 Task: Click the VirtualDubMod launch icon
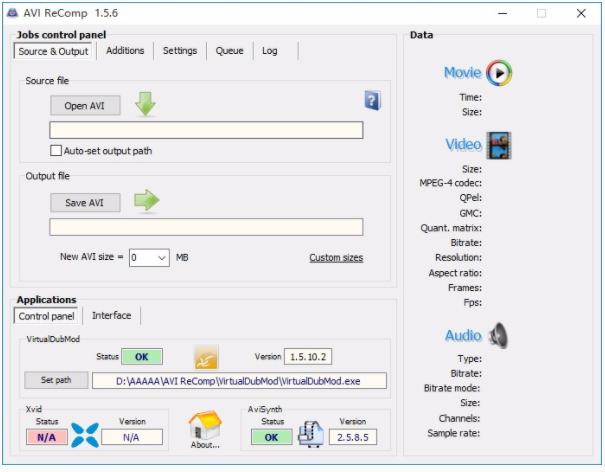[207, 356]
